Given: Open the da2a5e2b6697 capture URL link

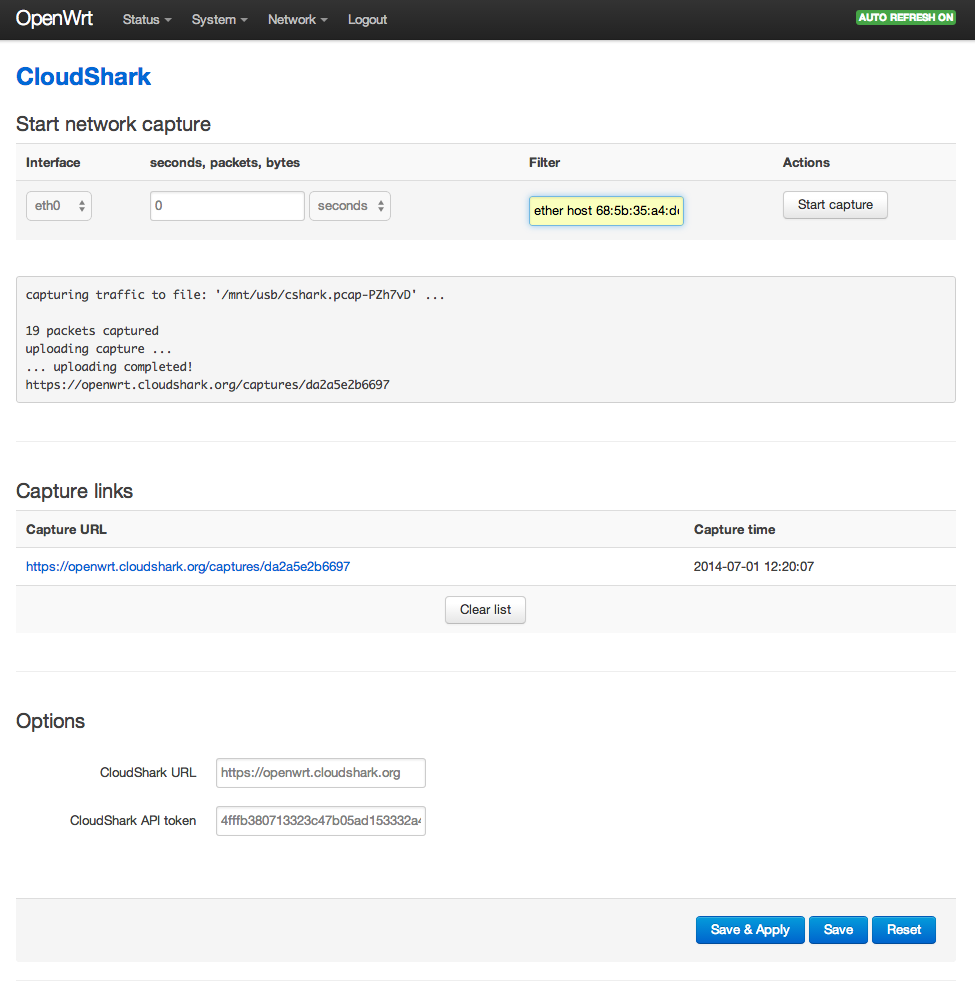Looking at the screenshot, I should [x=188, y=567].
